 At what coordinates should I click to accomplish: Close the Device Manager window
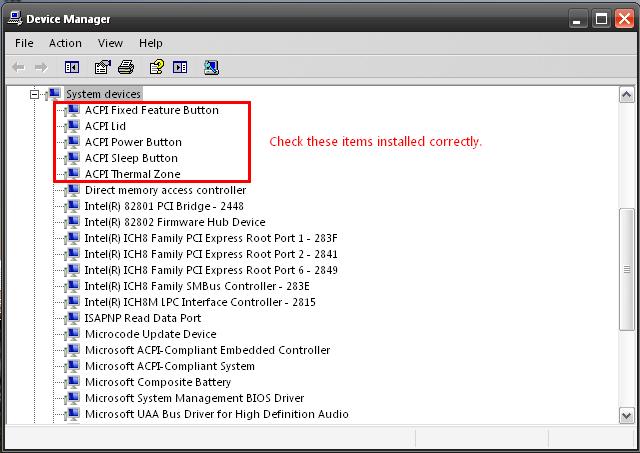[x=624, y=19]
